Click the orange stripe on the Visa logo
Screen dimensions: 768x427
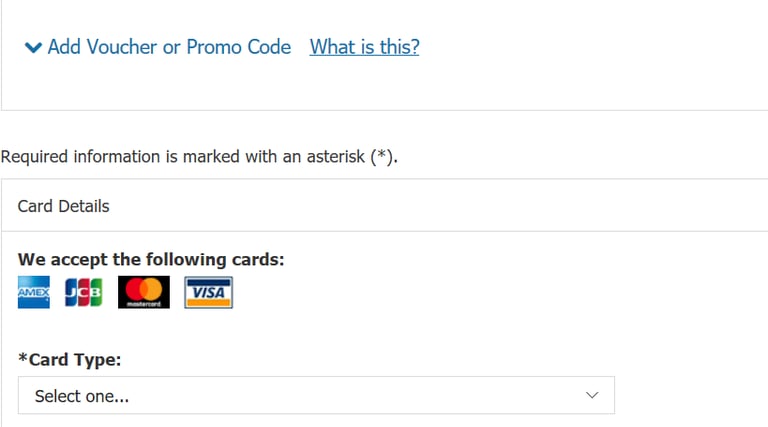click(x=209, y=303)
